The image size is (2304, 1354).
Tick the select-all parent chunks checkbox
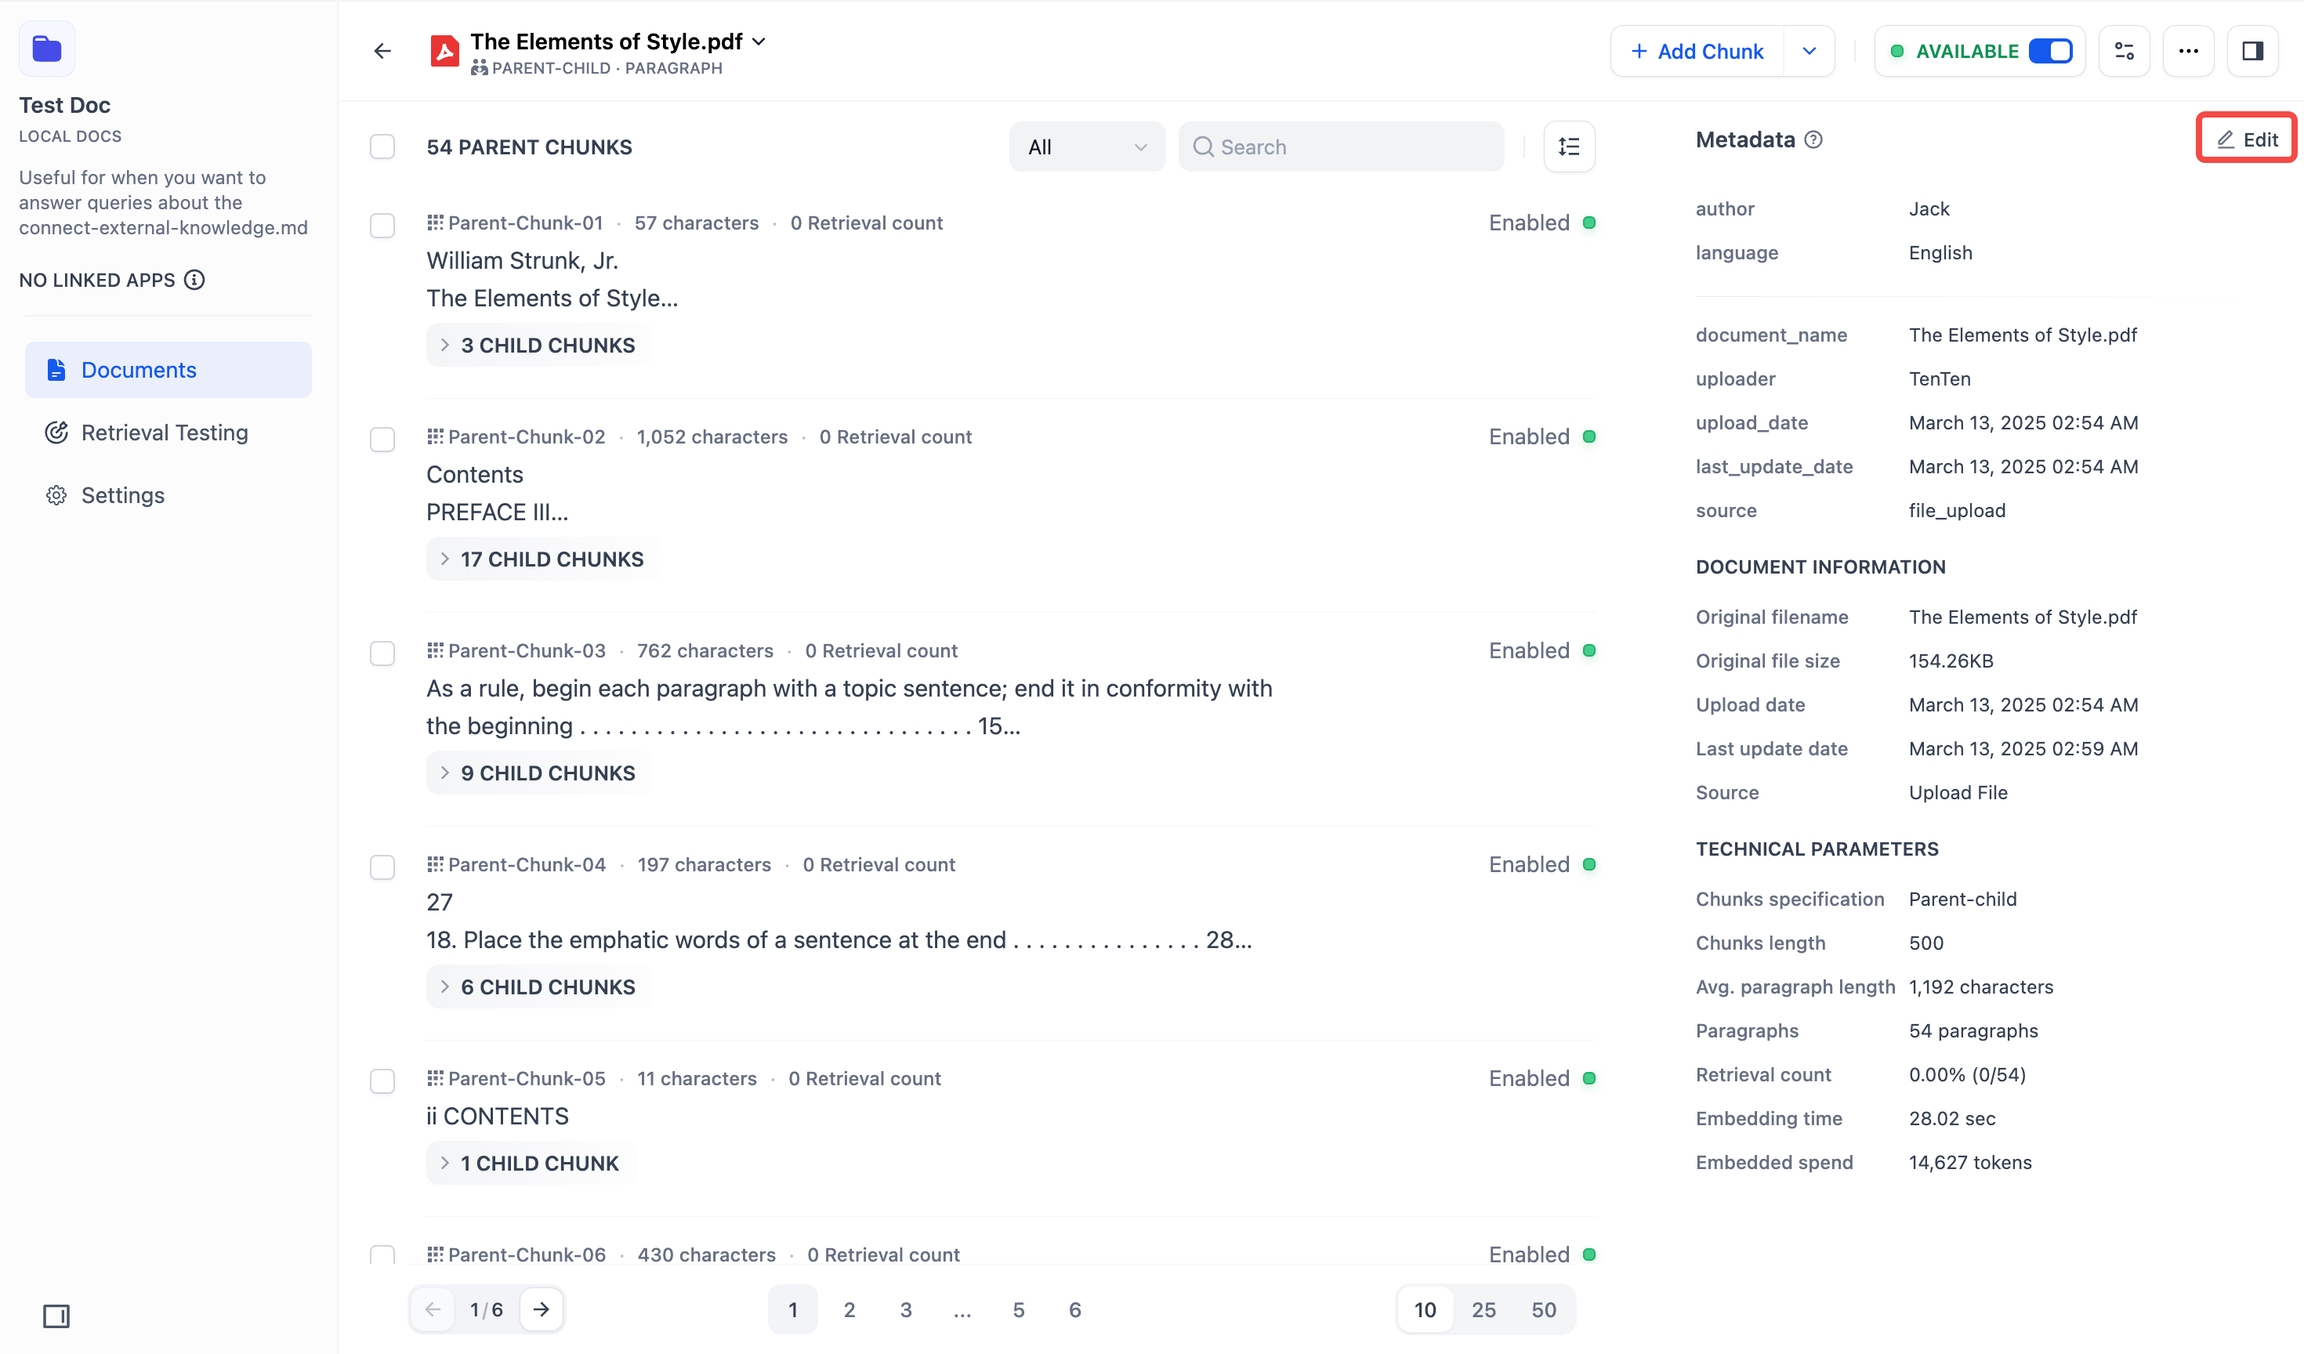(382, 147)
